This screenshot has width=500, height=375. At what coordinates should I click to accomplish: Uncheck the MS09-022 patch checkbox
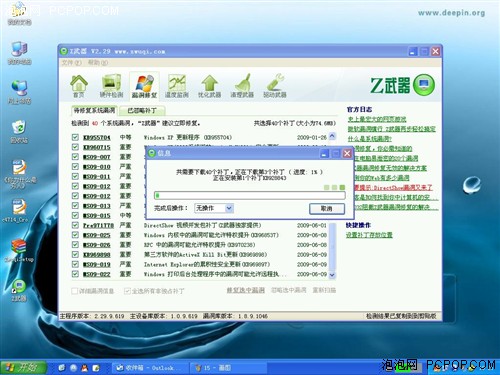click(75, 274)
